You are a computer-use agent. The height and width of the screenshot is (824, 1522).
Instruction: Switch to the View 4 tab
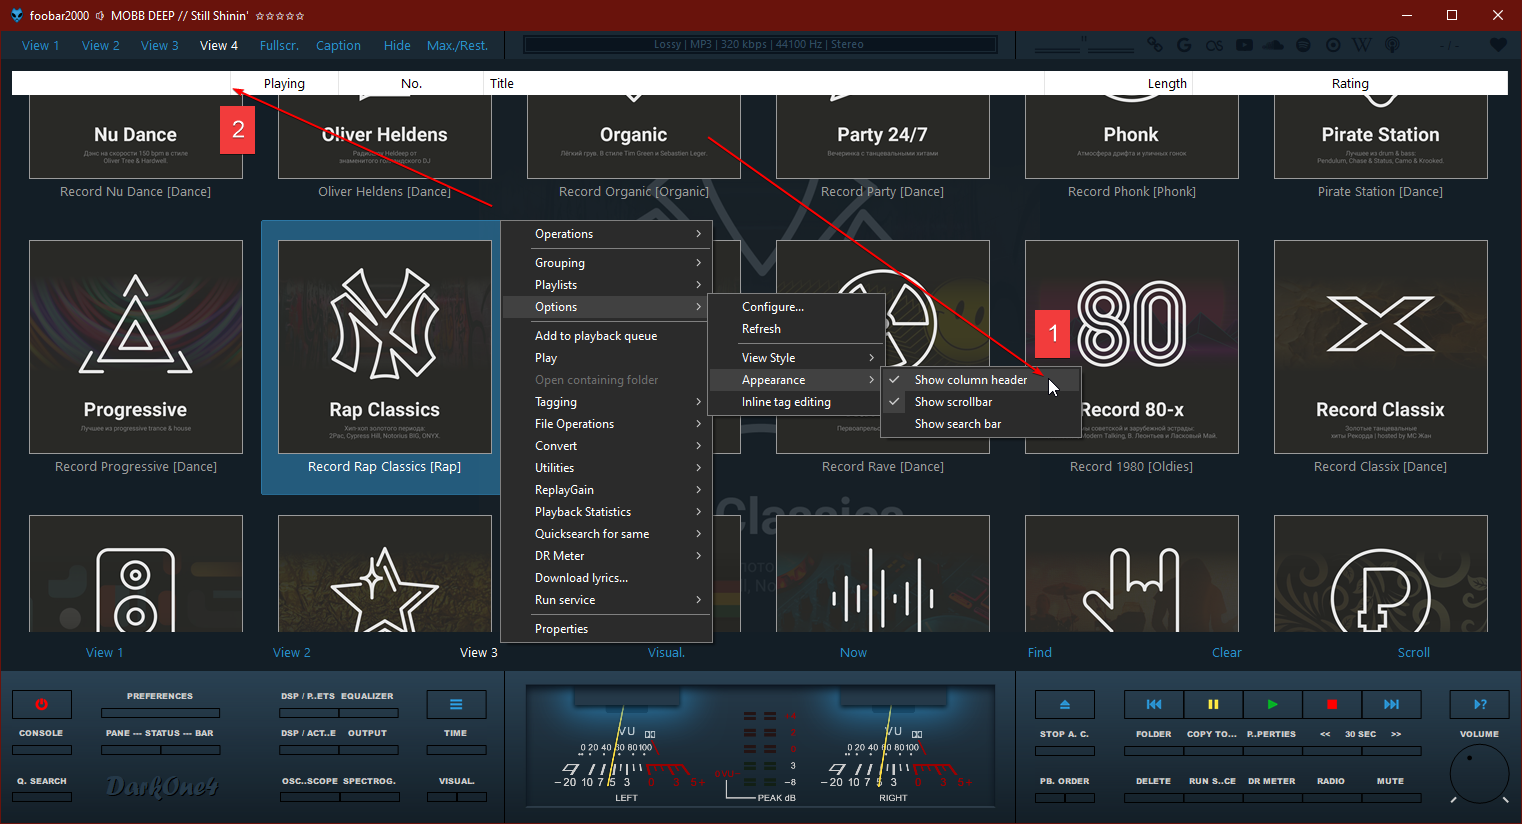(219, 45)
